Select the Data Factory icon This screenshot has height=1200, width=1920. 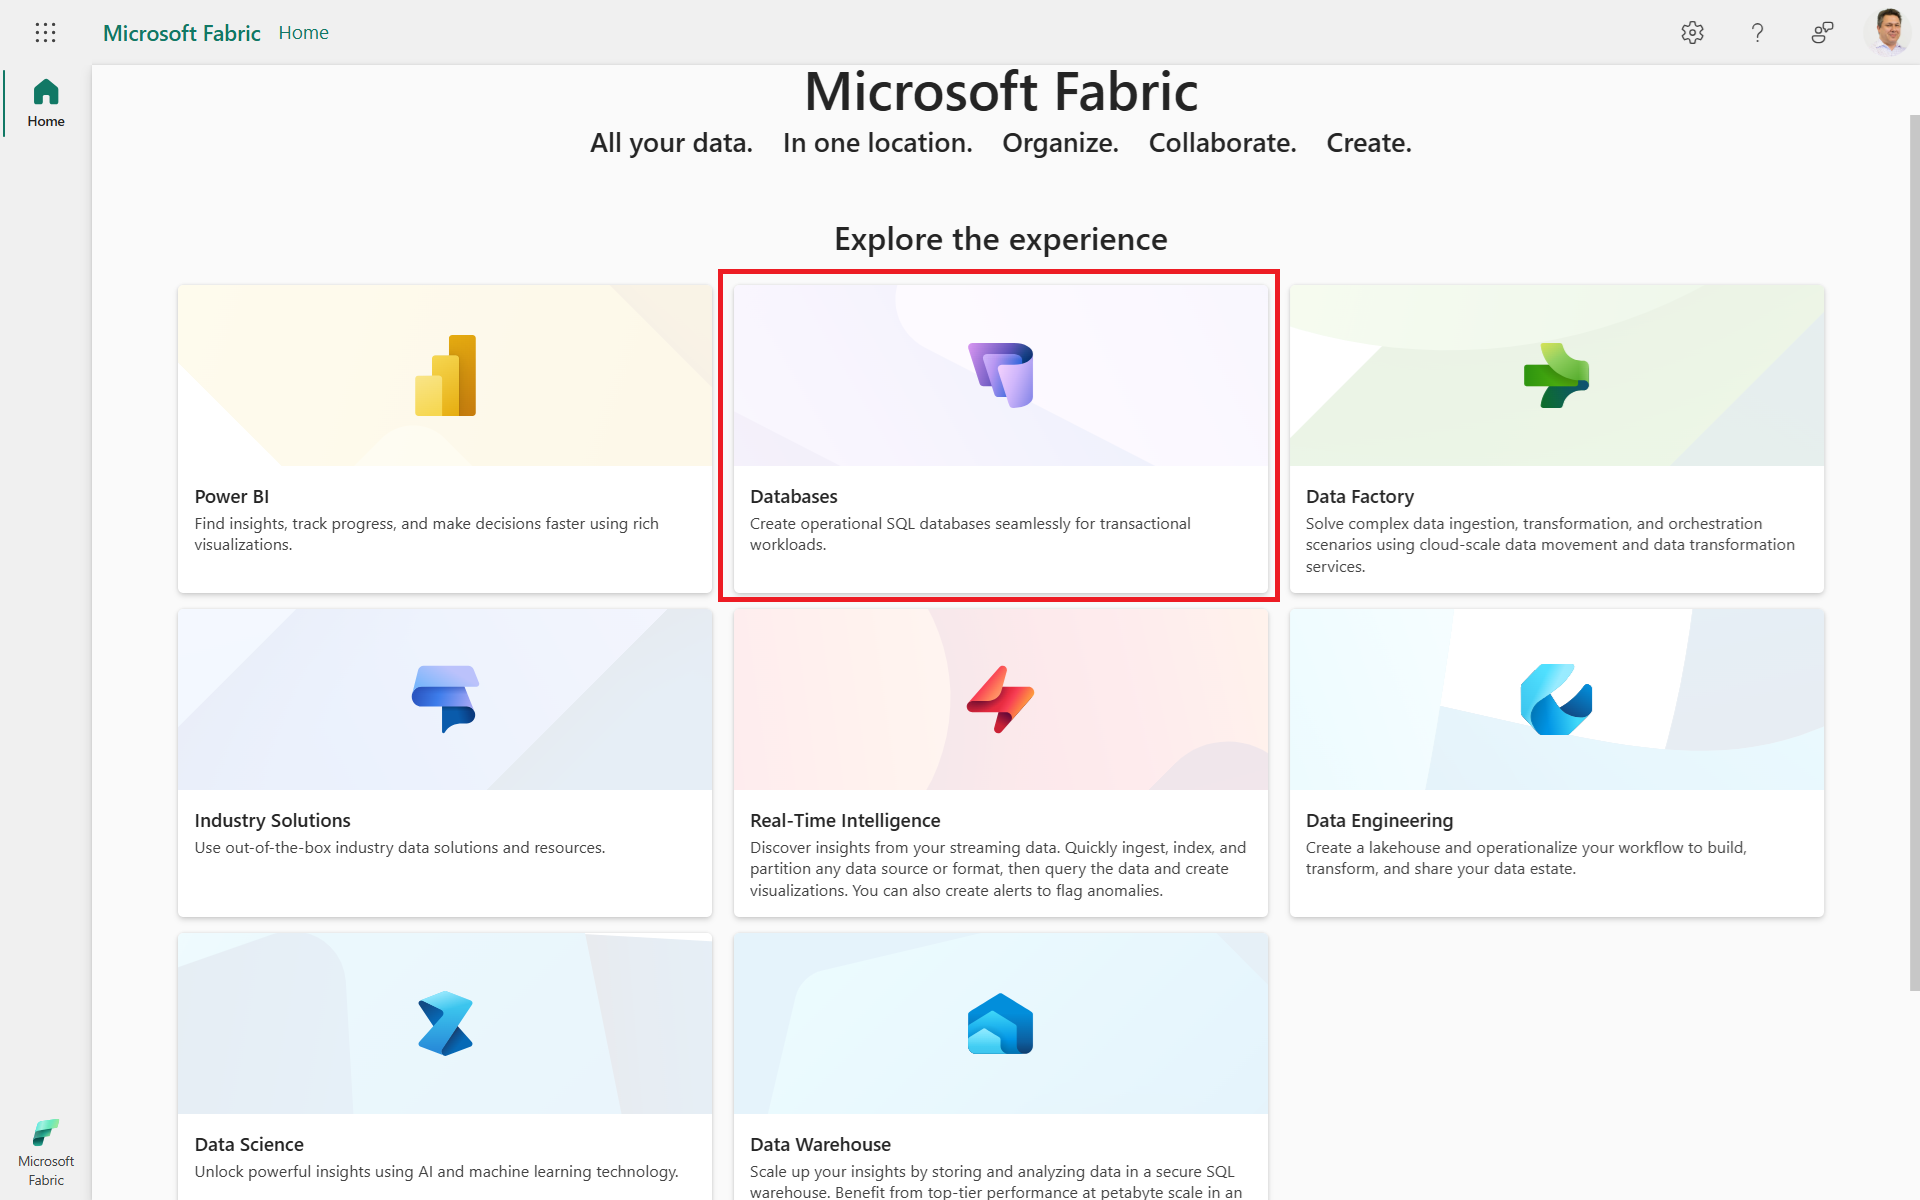(1556, 375)
